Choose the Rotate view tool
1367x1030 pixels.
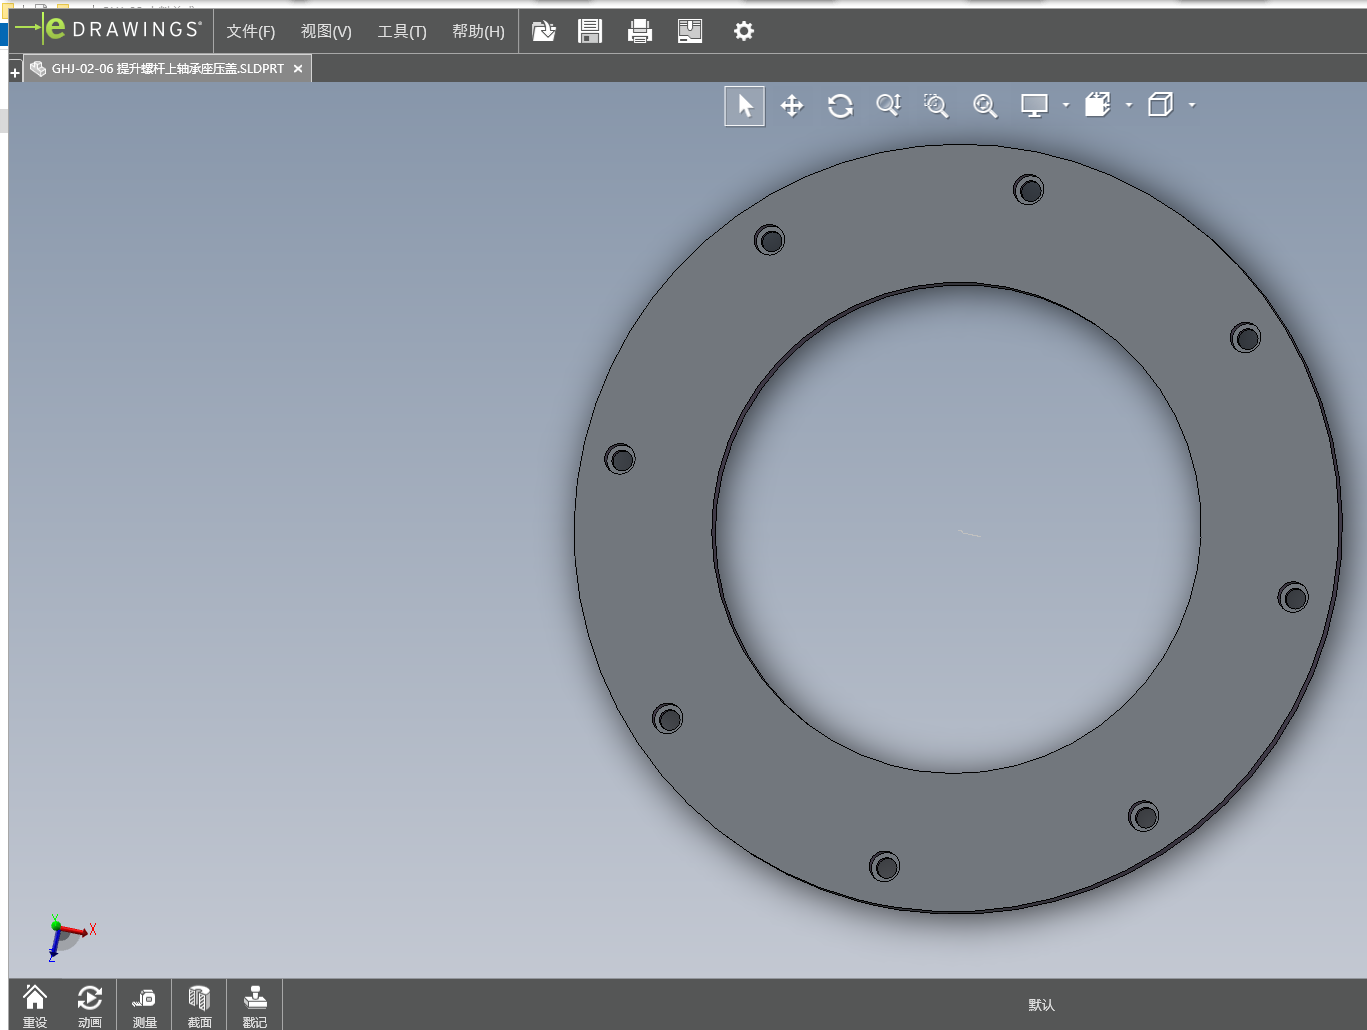[x=840, y=106]
